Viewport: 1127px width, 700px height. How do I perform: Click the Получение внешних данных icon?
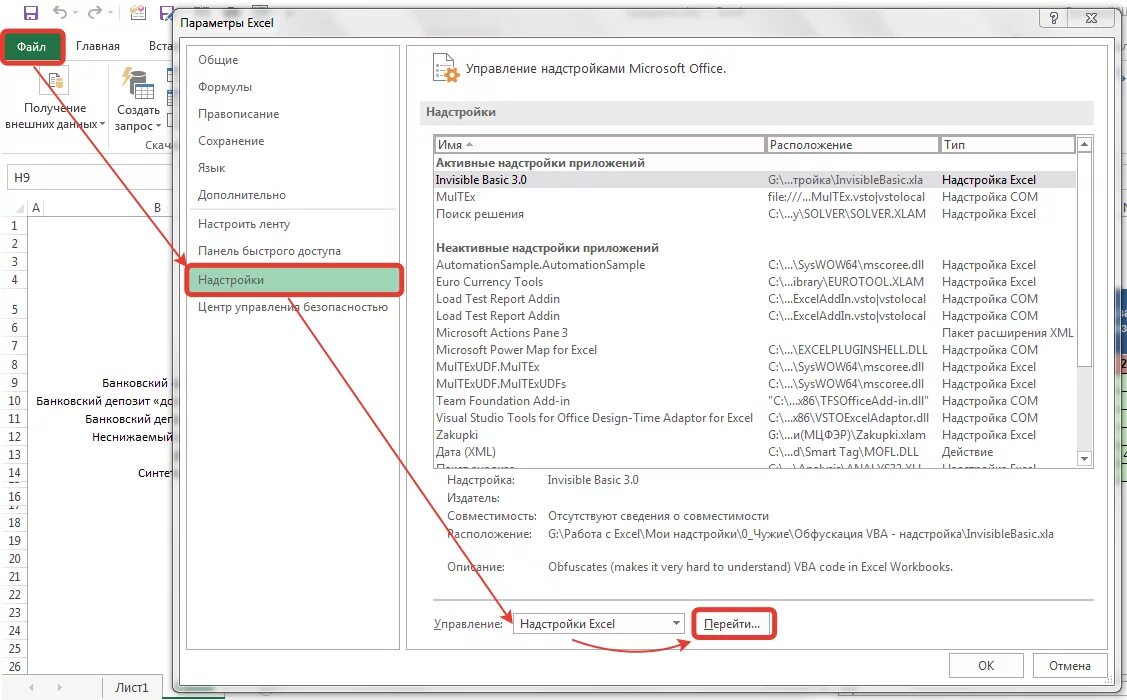click(x=55, y=80)
